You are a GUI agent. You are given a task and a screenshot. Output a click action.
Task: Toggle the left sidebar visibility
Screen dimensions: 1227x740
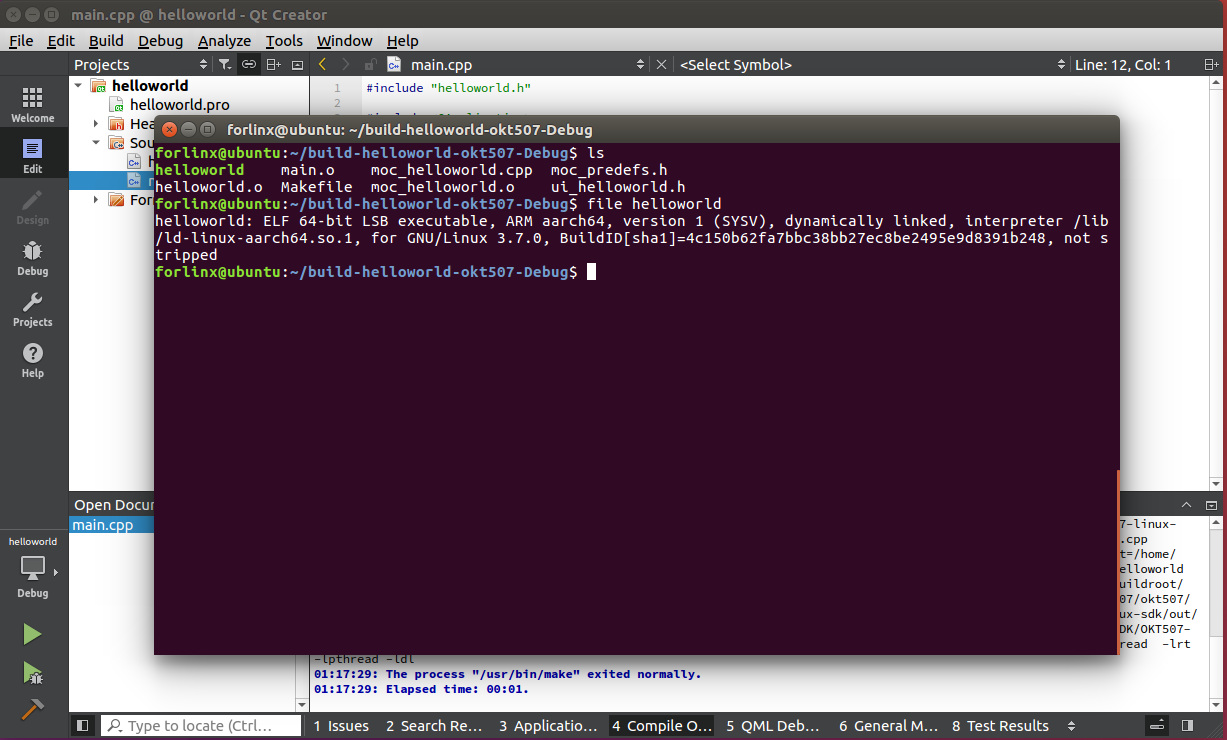coord(83,726)
